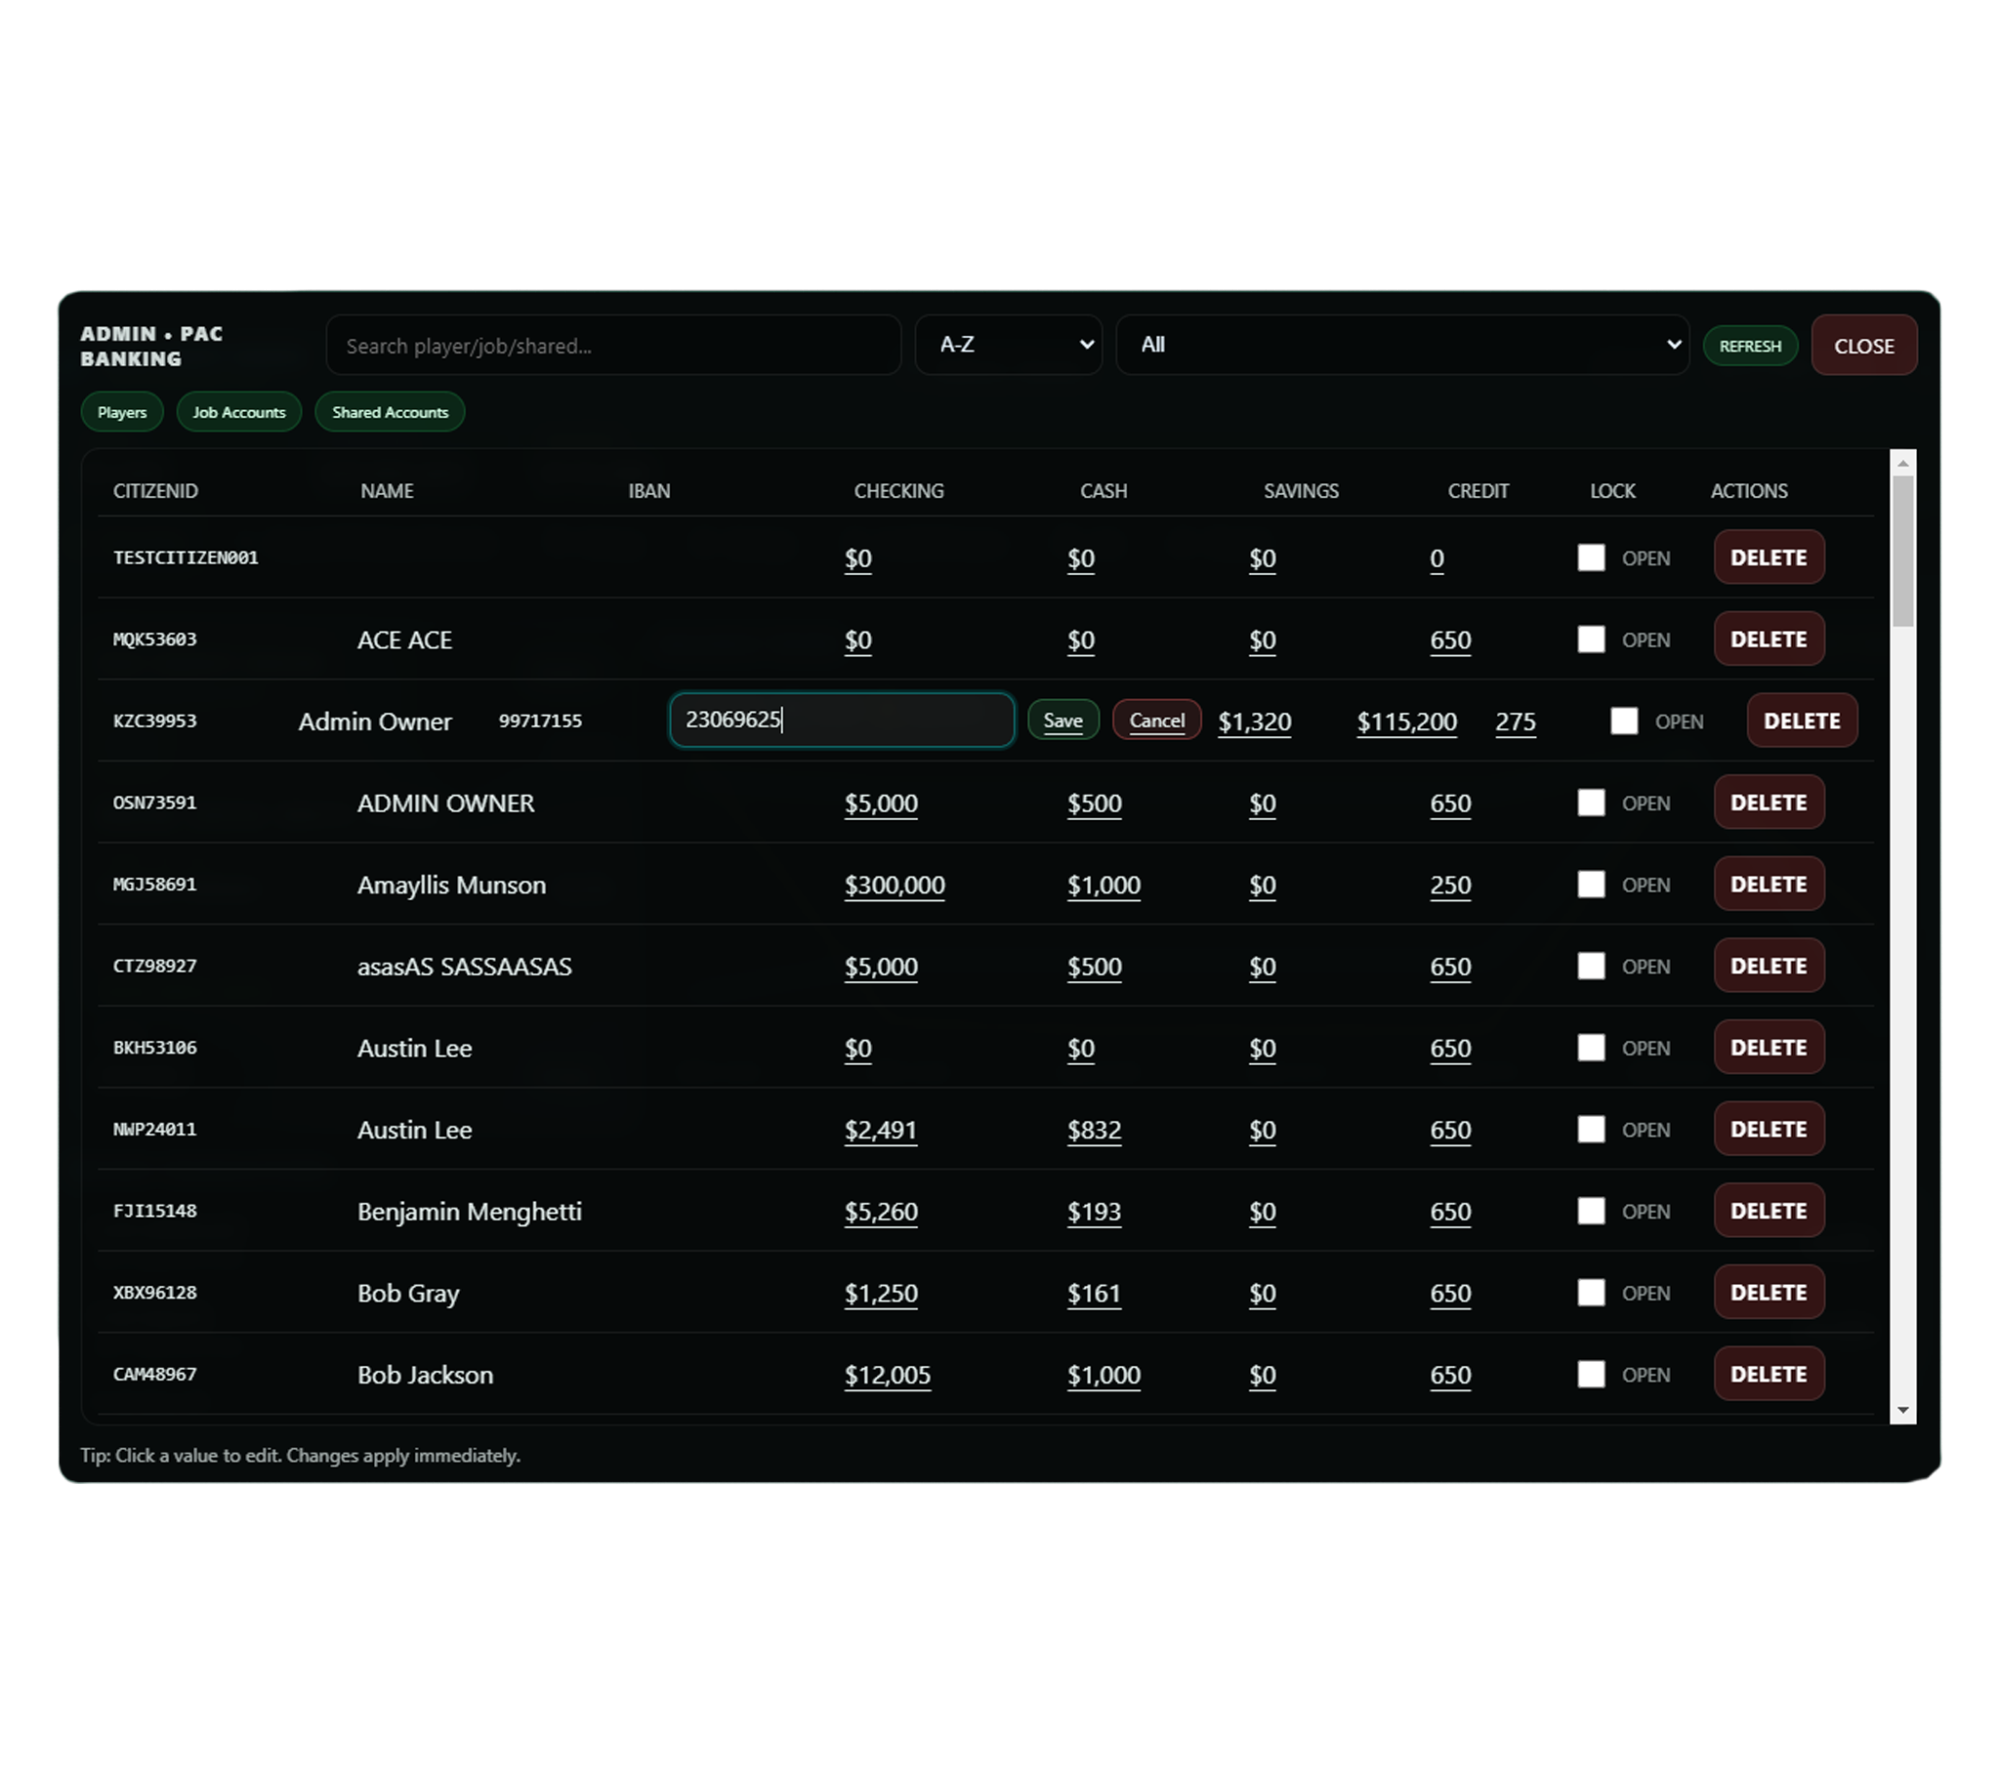Toggle lock checkbox for BKH53106 Austin Lee
This screenshot has width=2000, height=1774.
[1590, 1048]
